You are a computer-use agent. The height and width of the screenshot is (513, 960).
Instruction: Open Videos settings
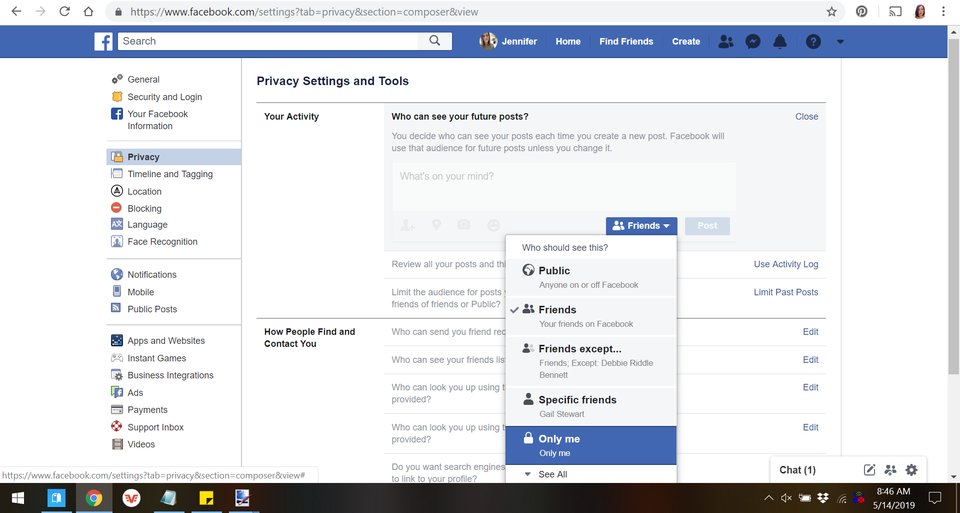(141, 444)
